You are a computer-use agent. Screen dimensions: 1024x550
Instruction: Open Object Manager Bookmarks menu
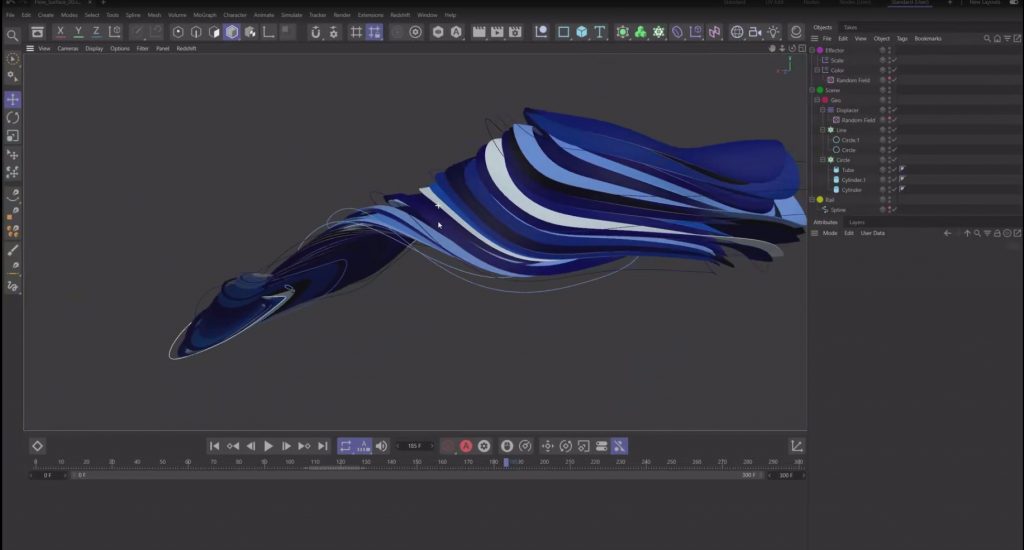click(x=928, y=39)
